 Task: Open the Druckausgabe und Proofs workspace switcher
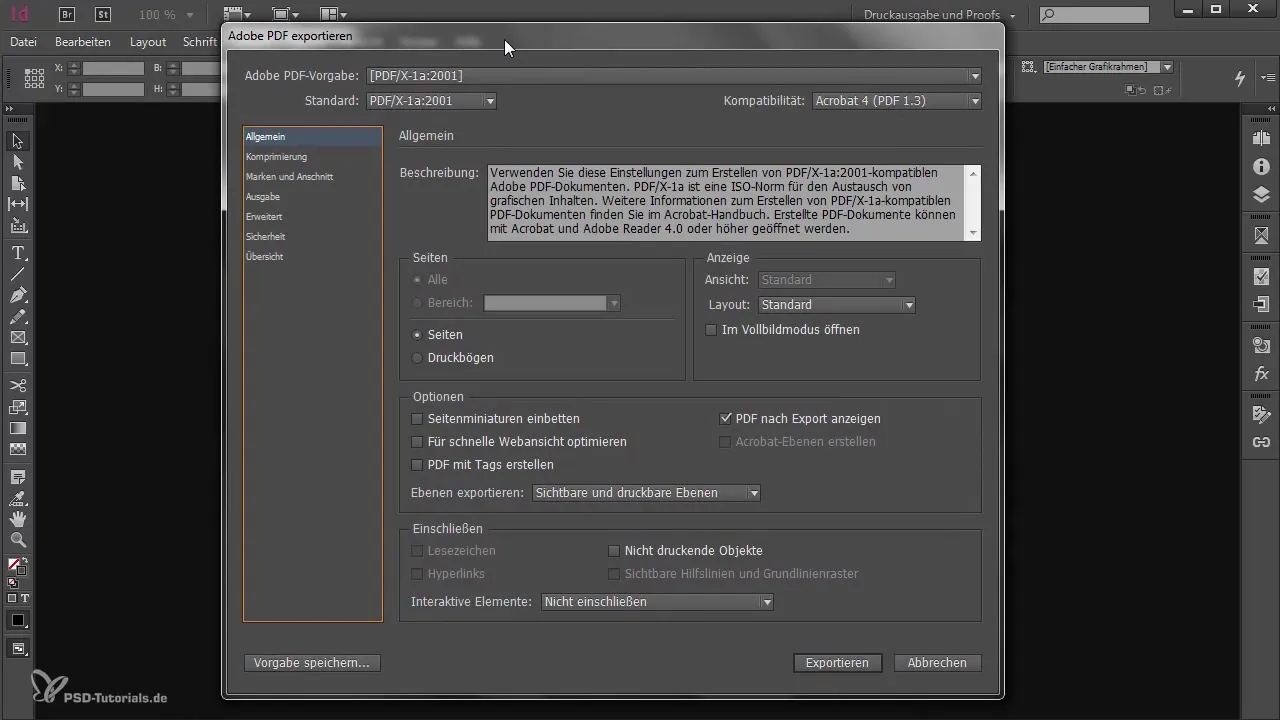point(939,15)
